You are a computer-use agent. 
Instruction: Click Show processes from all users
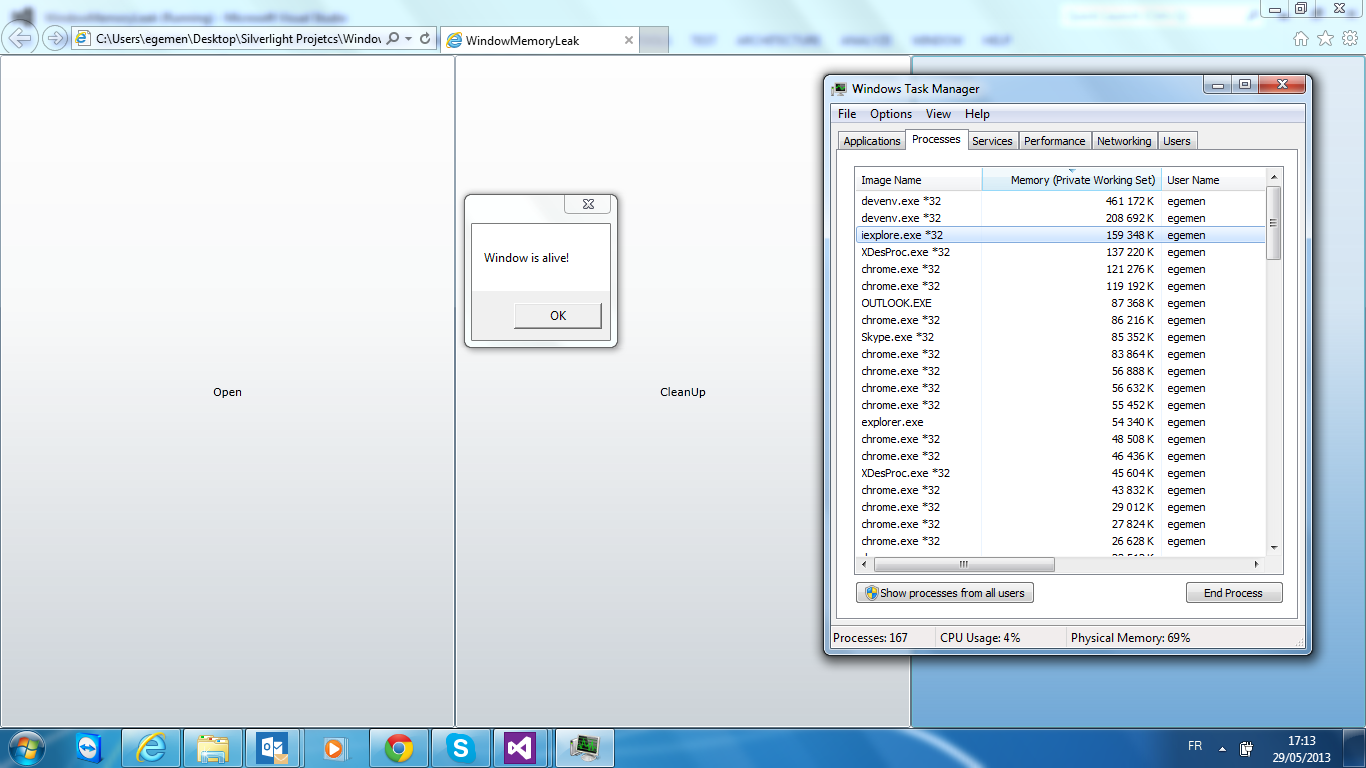[945, 593]
